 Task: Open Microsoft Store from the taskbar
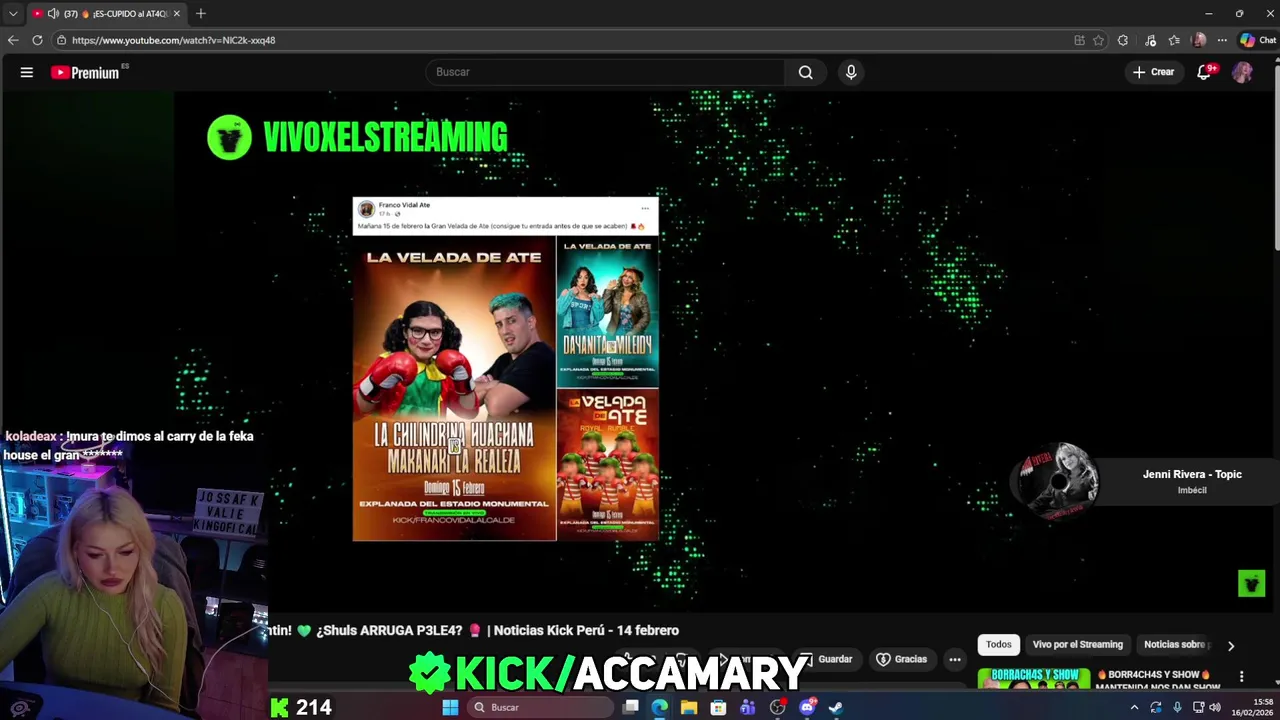click(718, 707)
